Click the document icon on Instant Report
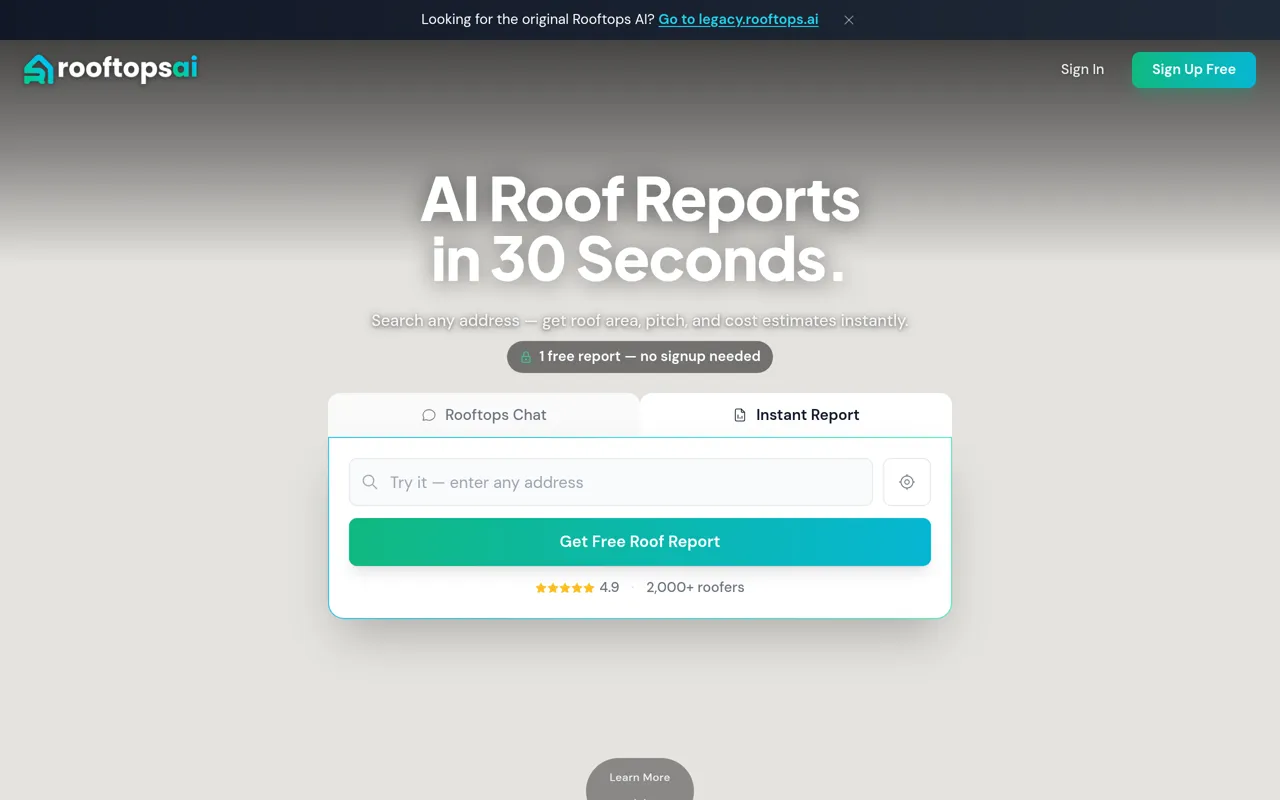The image size is (1280, 800). coord(740,415)
